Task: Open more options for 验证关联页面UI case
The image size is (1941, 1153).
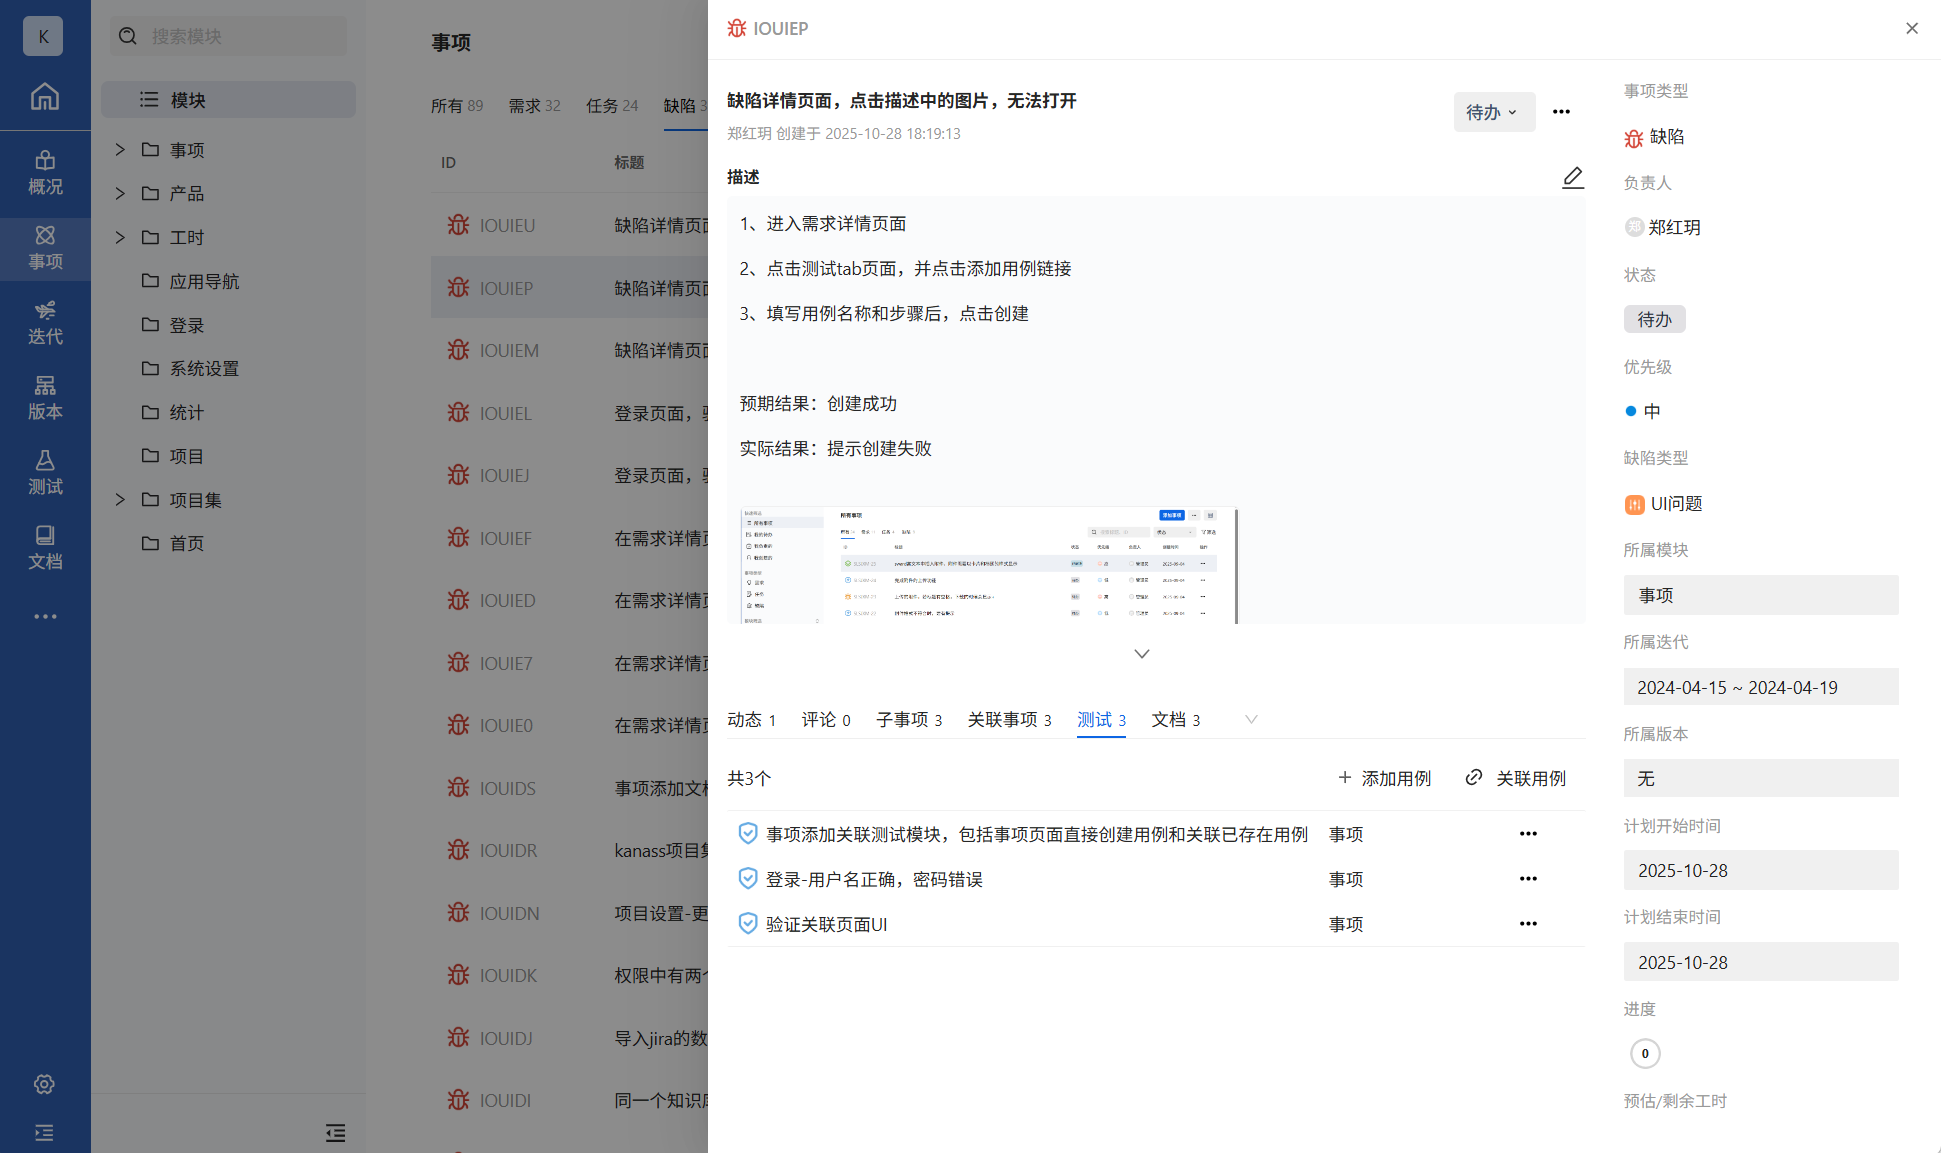Action: [1528, 924]
